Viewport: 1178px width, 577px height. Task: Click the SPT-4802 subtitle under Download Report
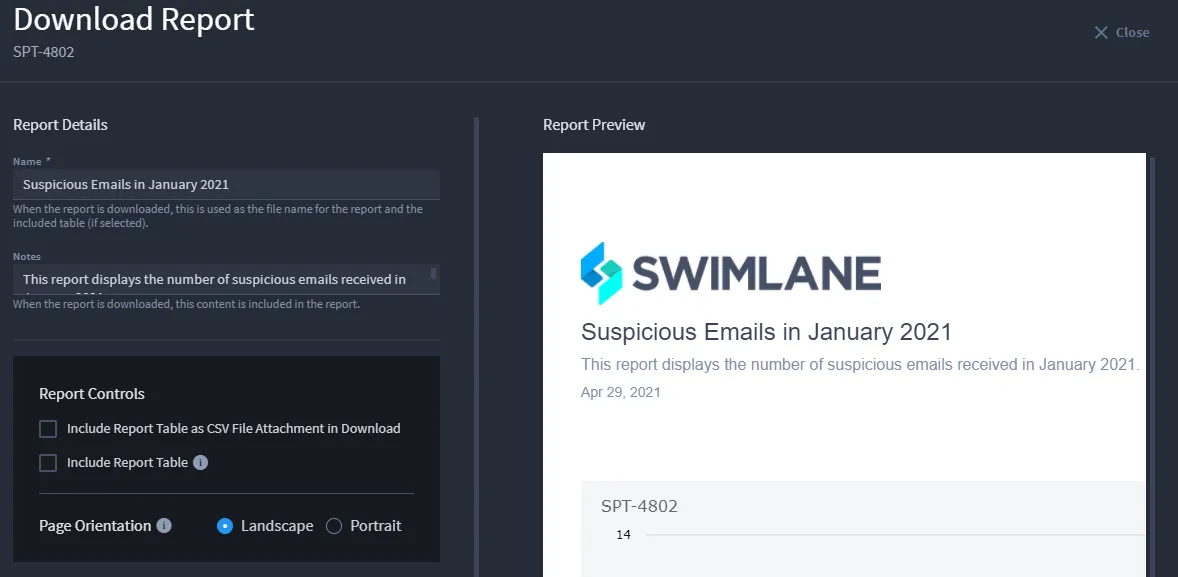coord(44,52)
